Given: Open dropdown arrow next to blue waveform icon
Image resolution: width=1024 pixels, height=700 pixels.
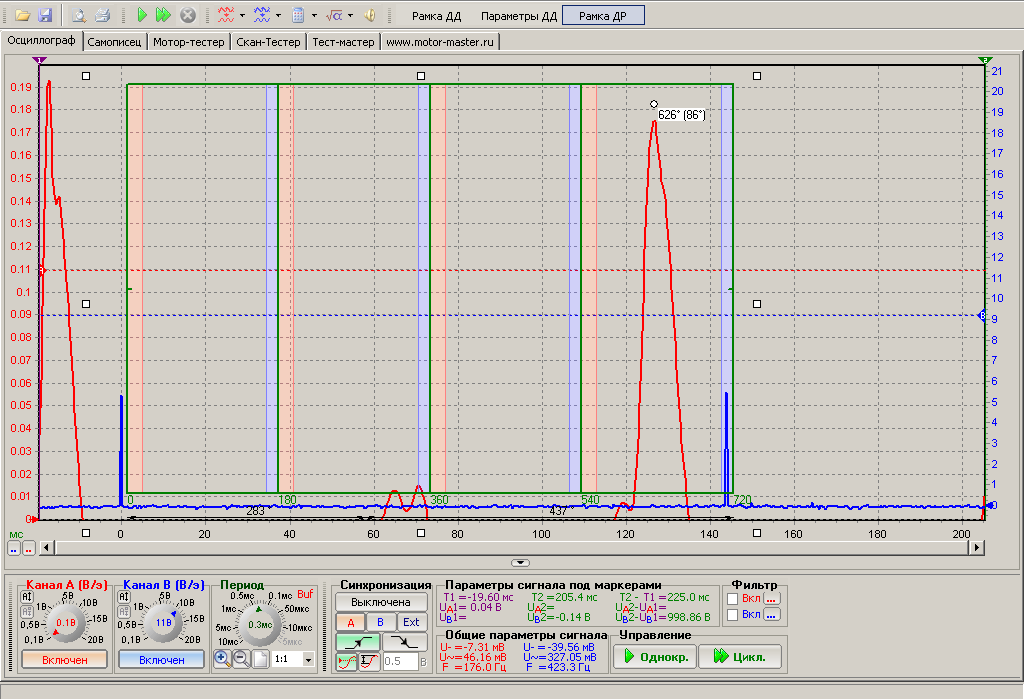Looking at the screenshot, I should [278, 15].
